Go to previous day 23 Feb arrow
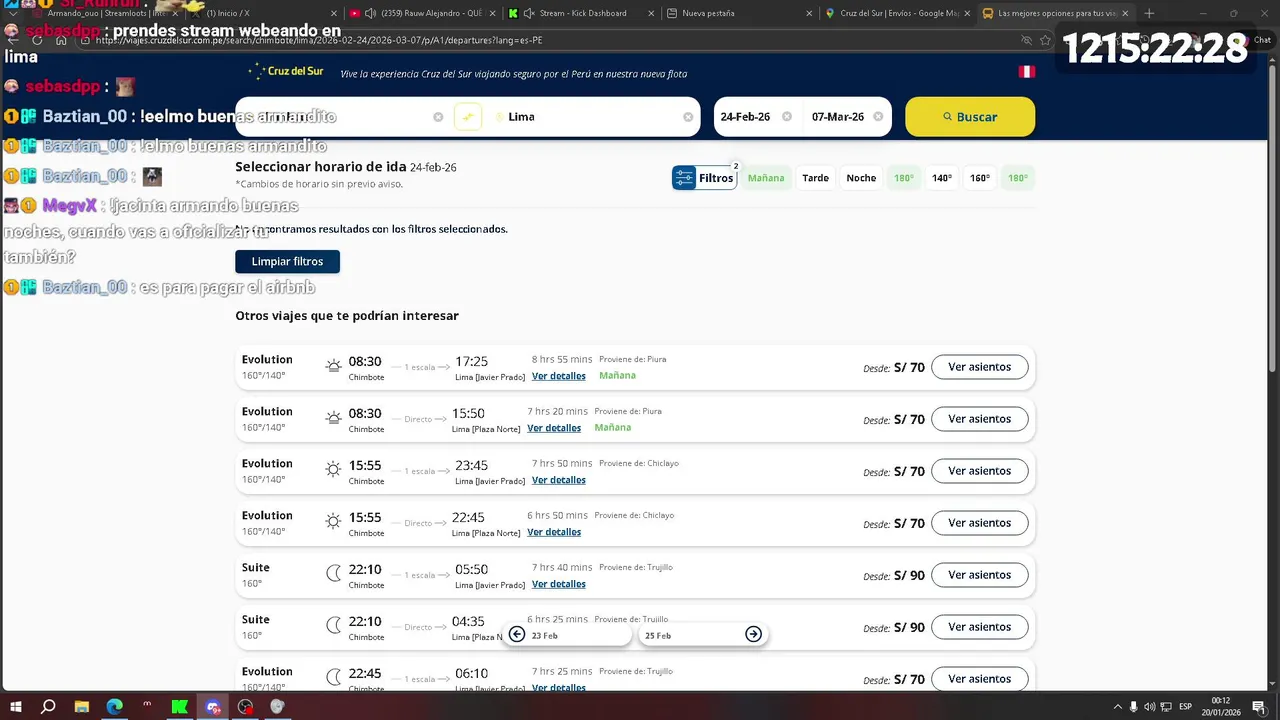Viewport: 1280px width, 720px height. click(x=517, y=634)
